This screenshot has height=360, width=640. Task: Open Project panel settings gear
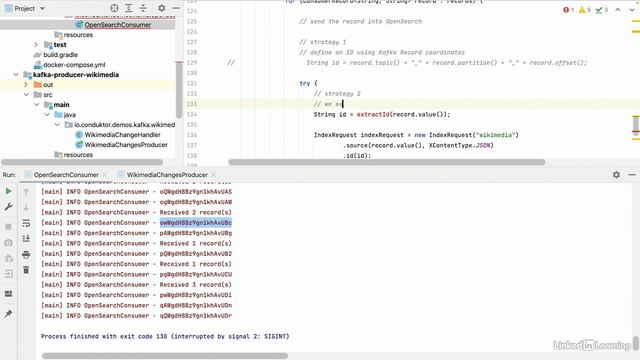(162, 8)
